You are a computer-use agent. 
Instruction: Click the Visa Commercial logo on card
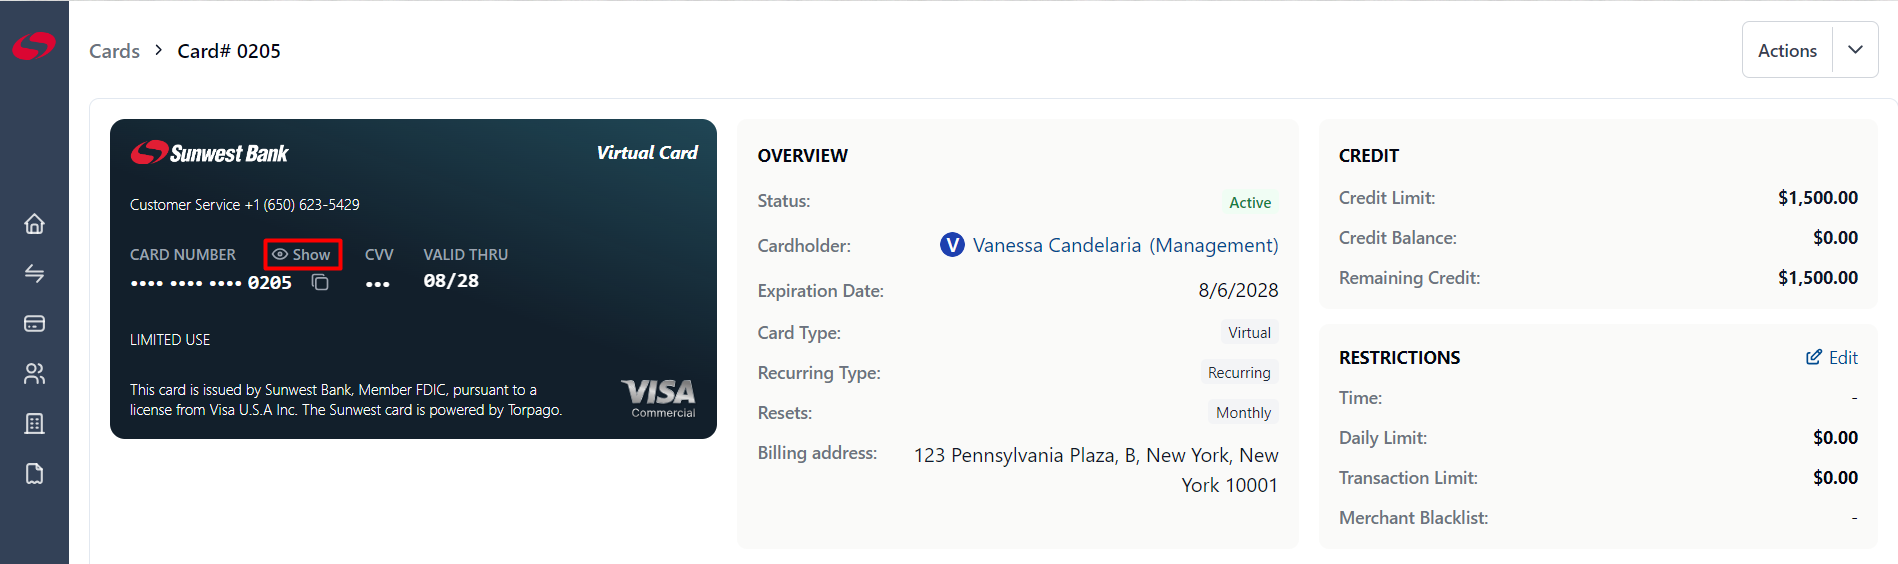pyautogui.click(x=659, y=398)
